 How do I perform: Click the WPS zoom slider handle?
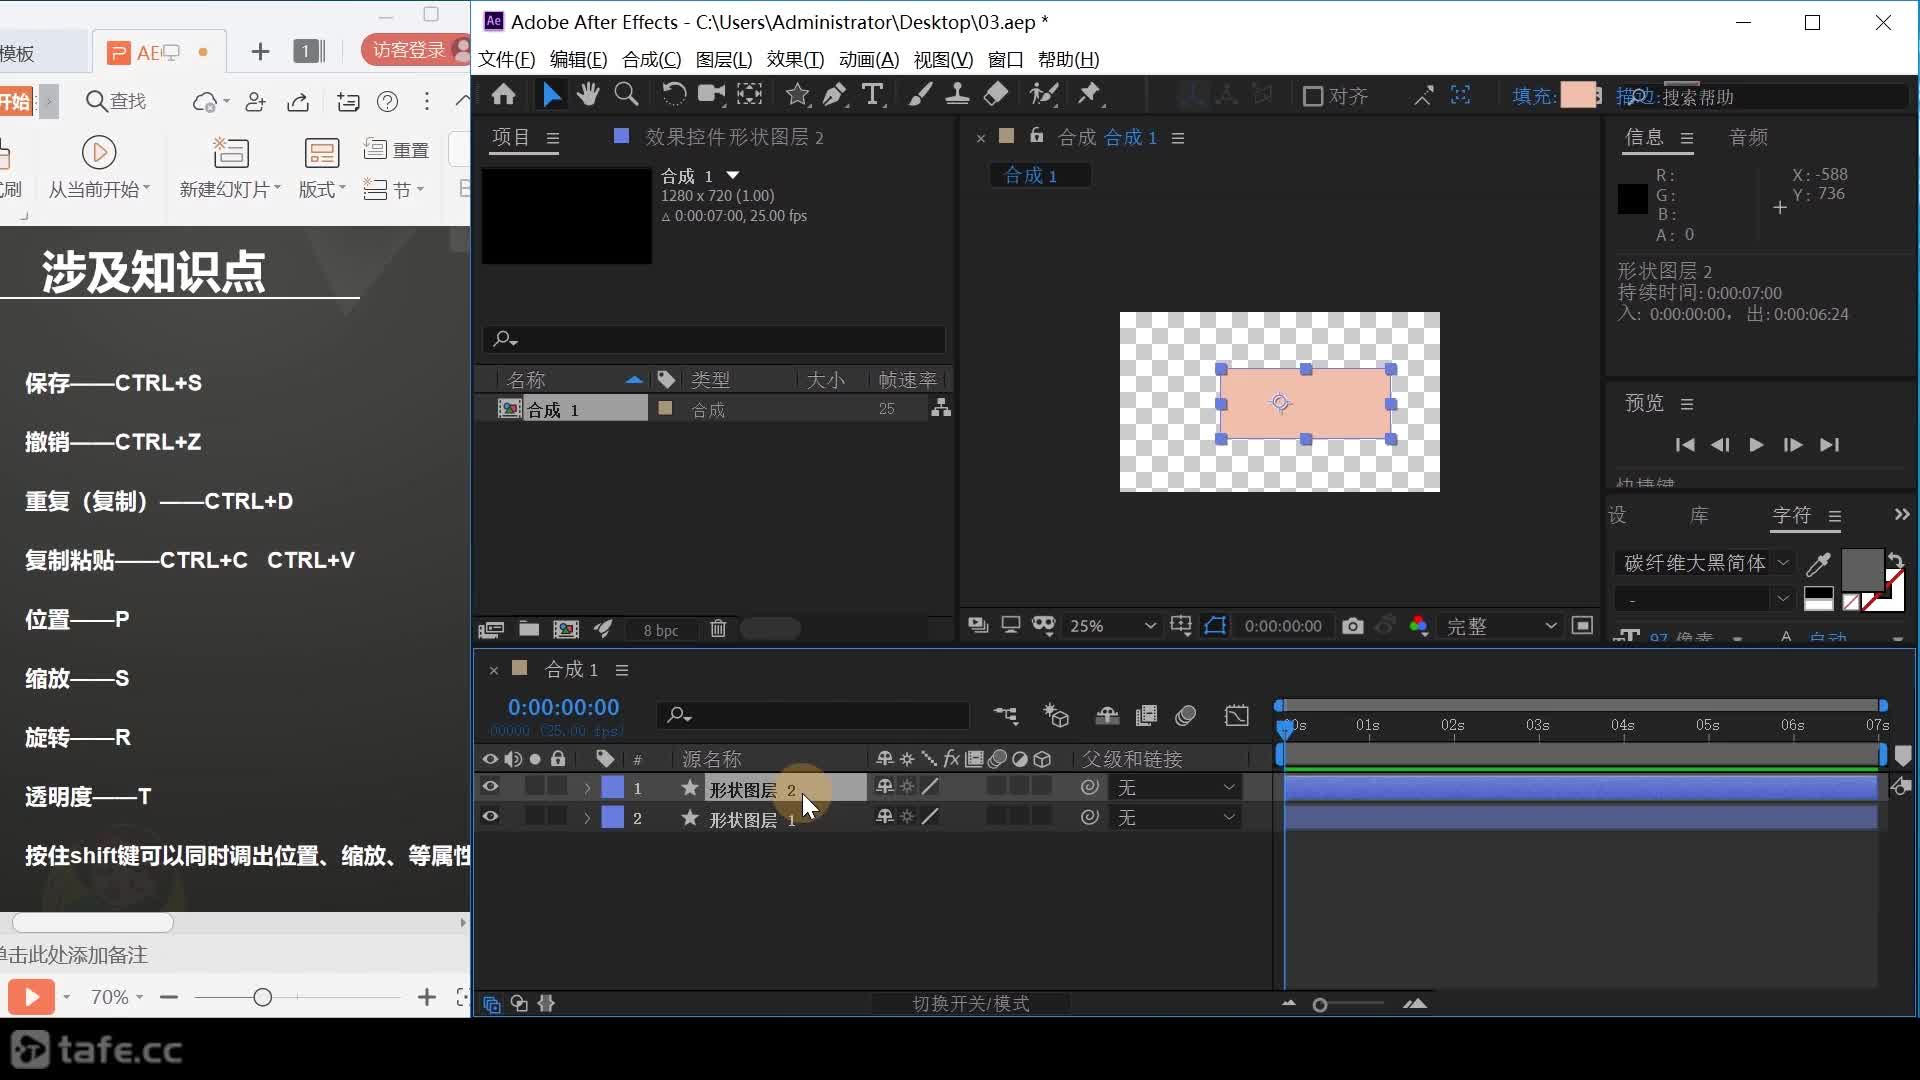click(262, 997)
